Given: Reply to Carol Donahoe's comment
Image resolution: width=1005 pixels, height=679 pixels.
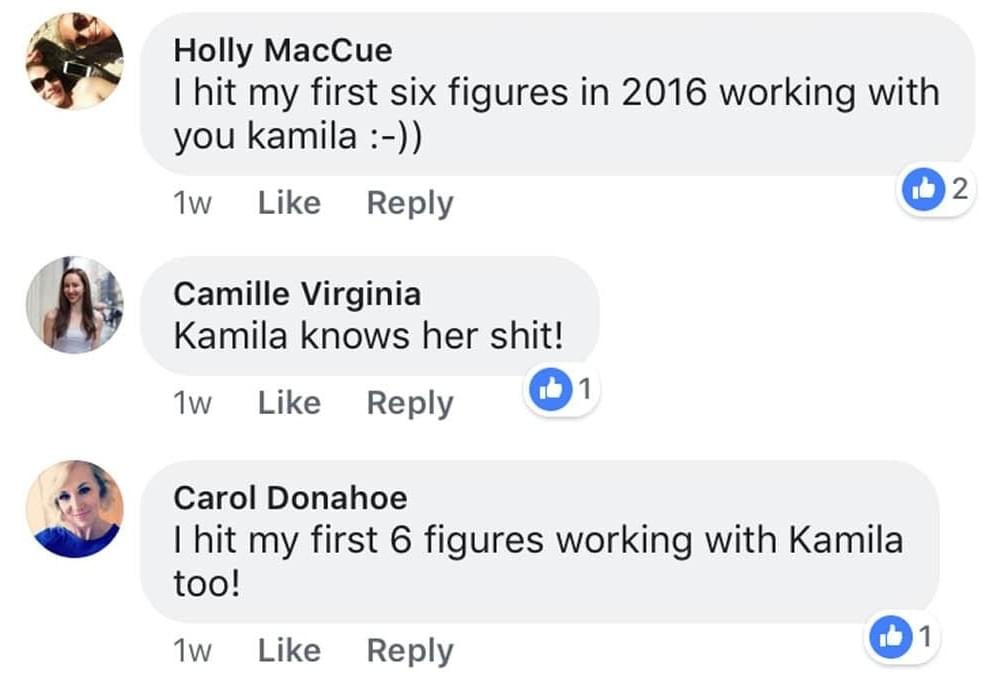Looking at the screenshot, I should point(410,652).
